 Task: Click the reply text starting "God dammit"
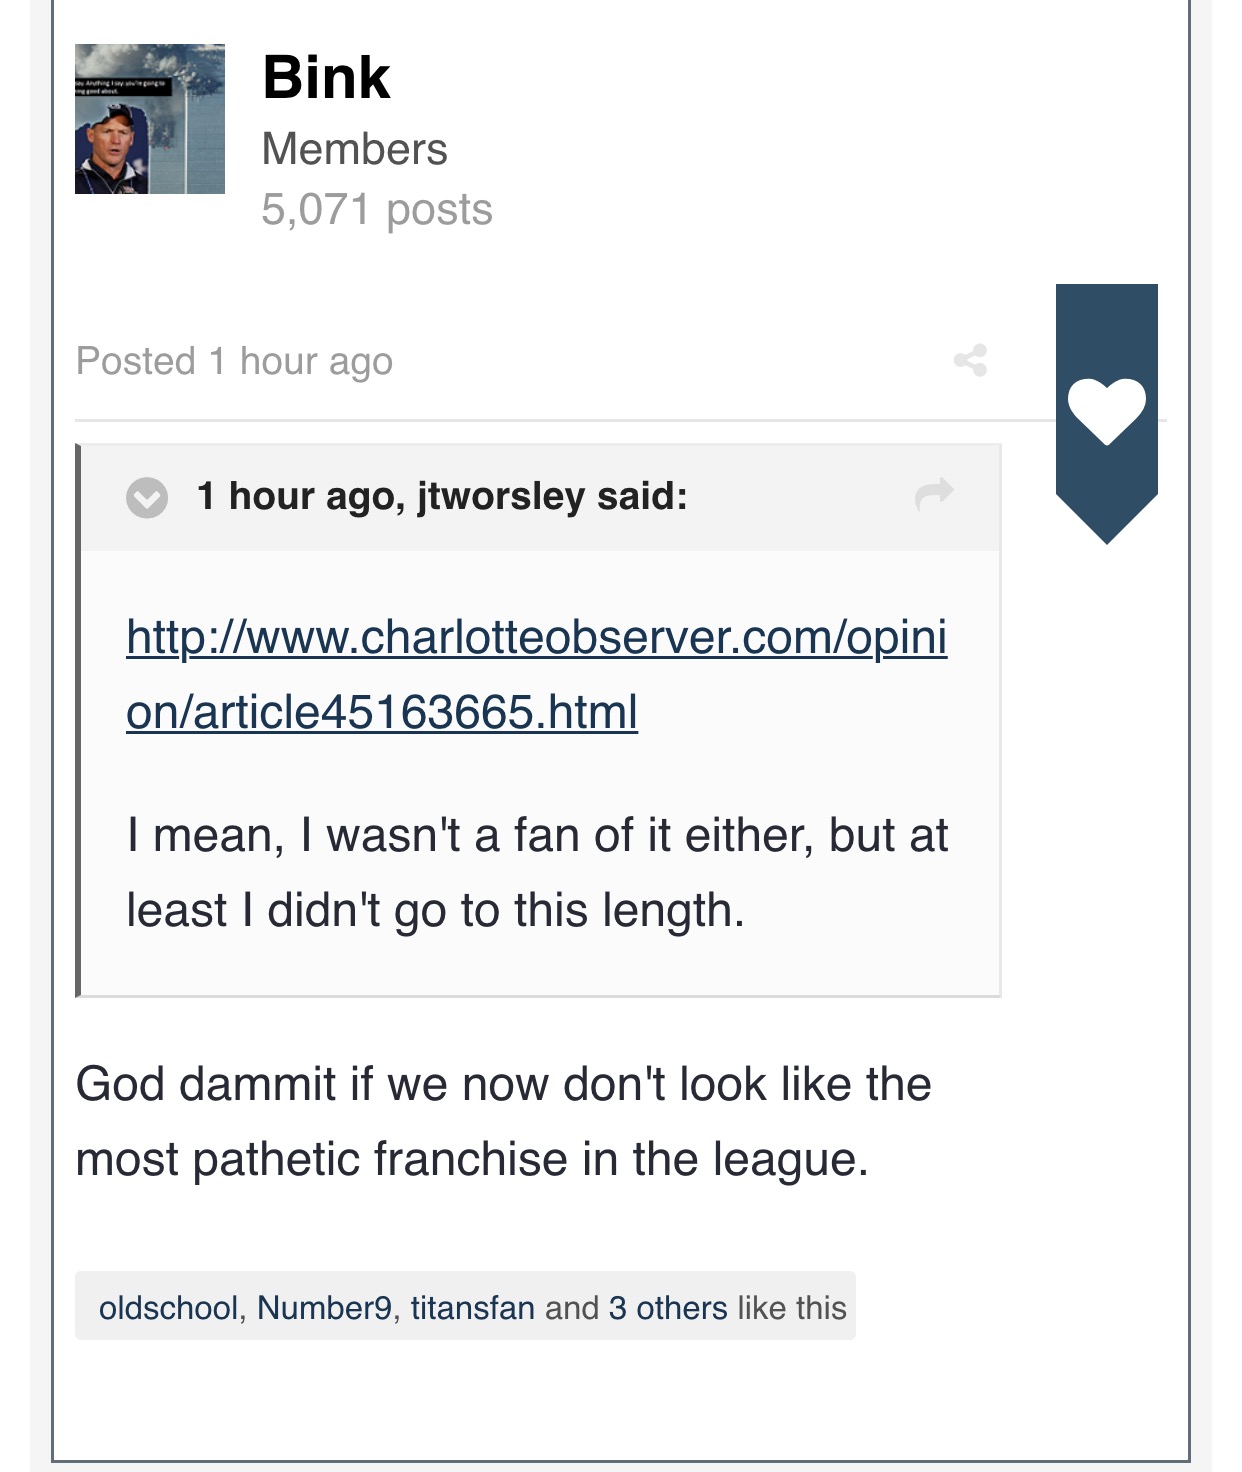point(504,1121)
